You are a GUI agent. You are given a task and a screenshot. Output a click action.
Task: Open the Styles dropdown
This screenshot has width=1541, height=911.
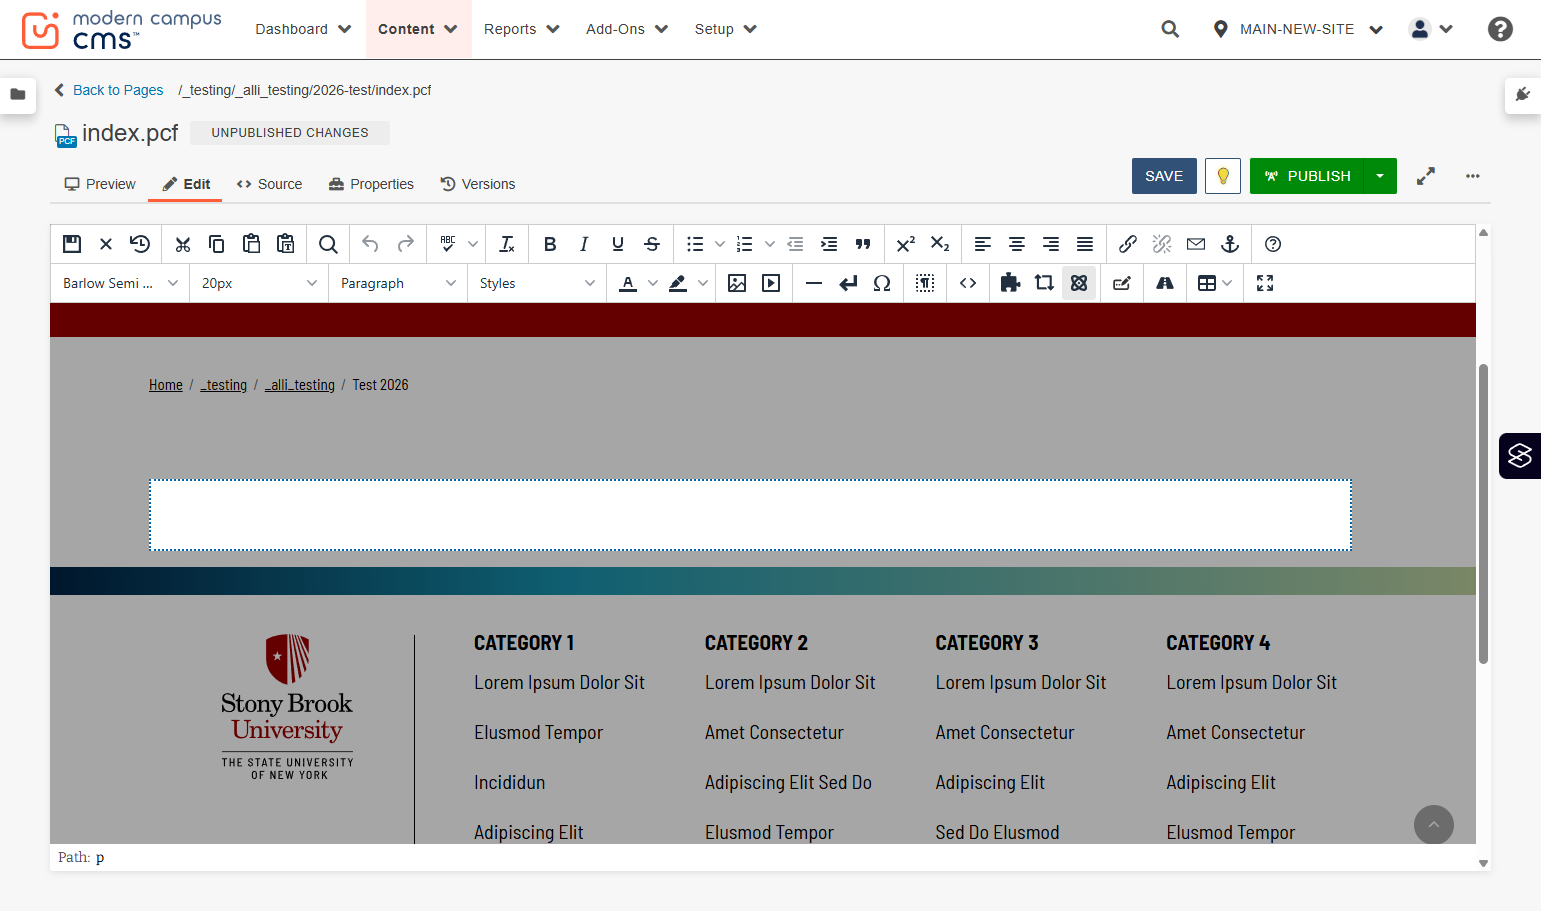(x=537, y=283)
